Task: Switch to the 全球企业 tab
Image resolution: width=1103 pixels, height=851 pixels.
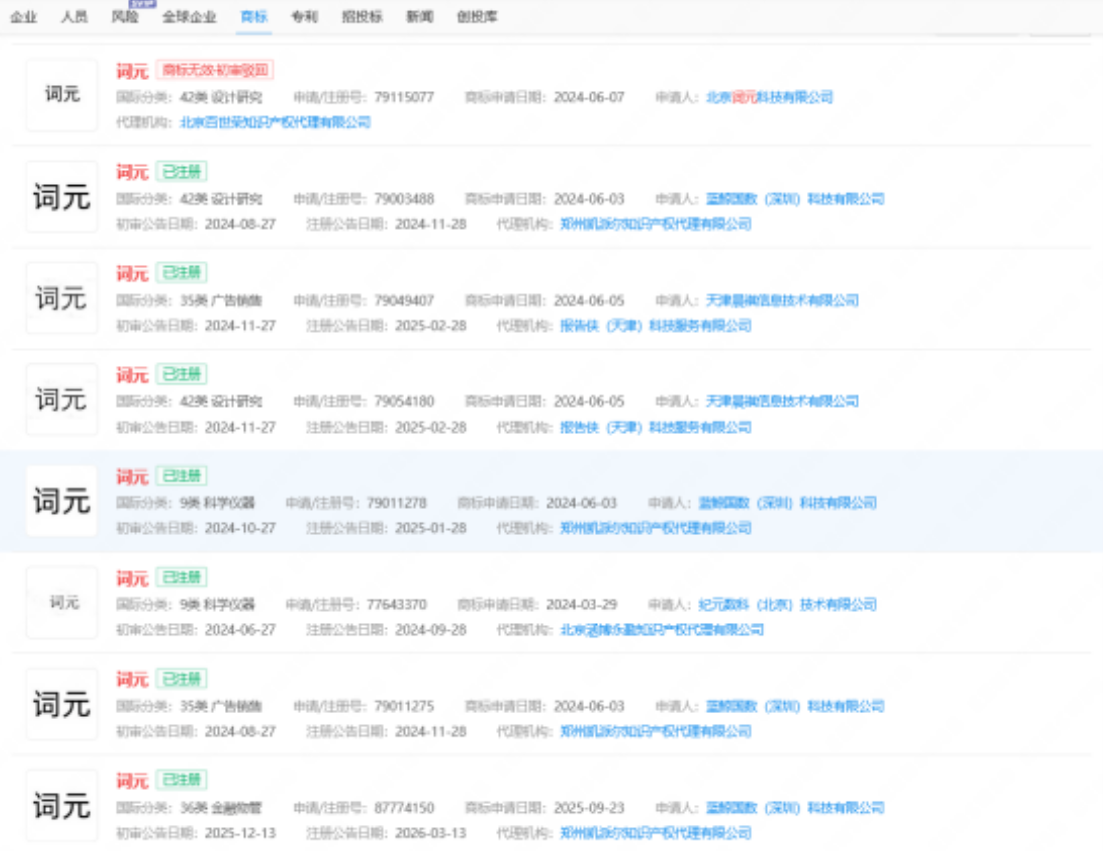Action: tap(188, 17)
